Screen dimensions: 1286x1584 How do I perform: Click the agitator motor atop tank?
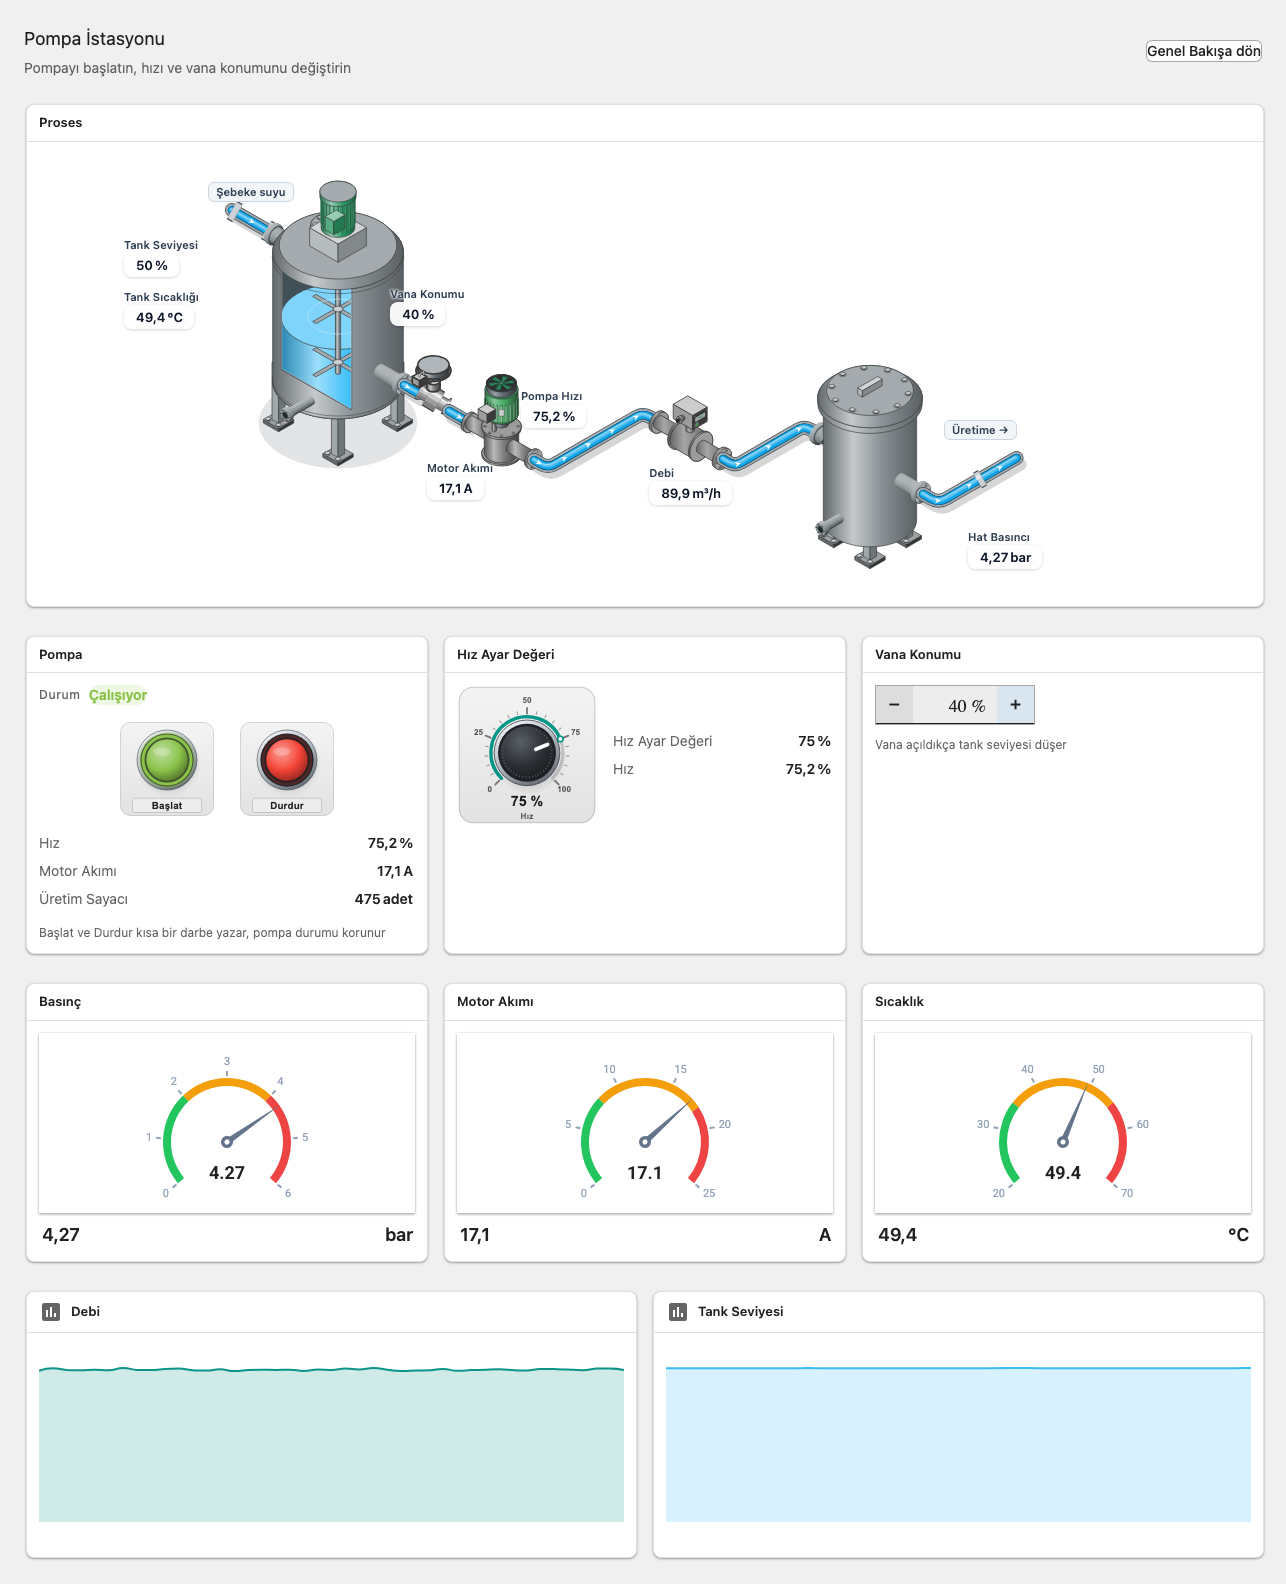[337, 208]
